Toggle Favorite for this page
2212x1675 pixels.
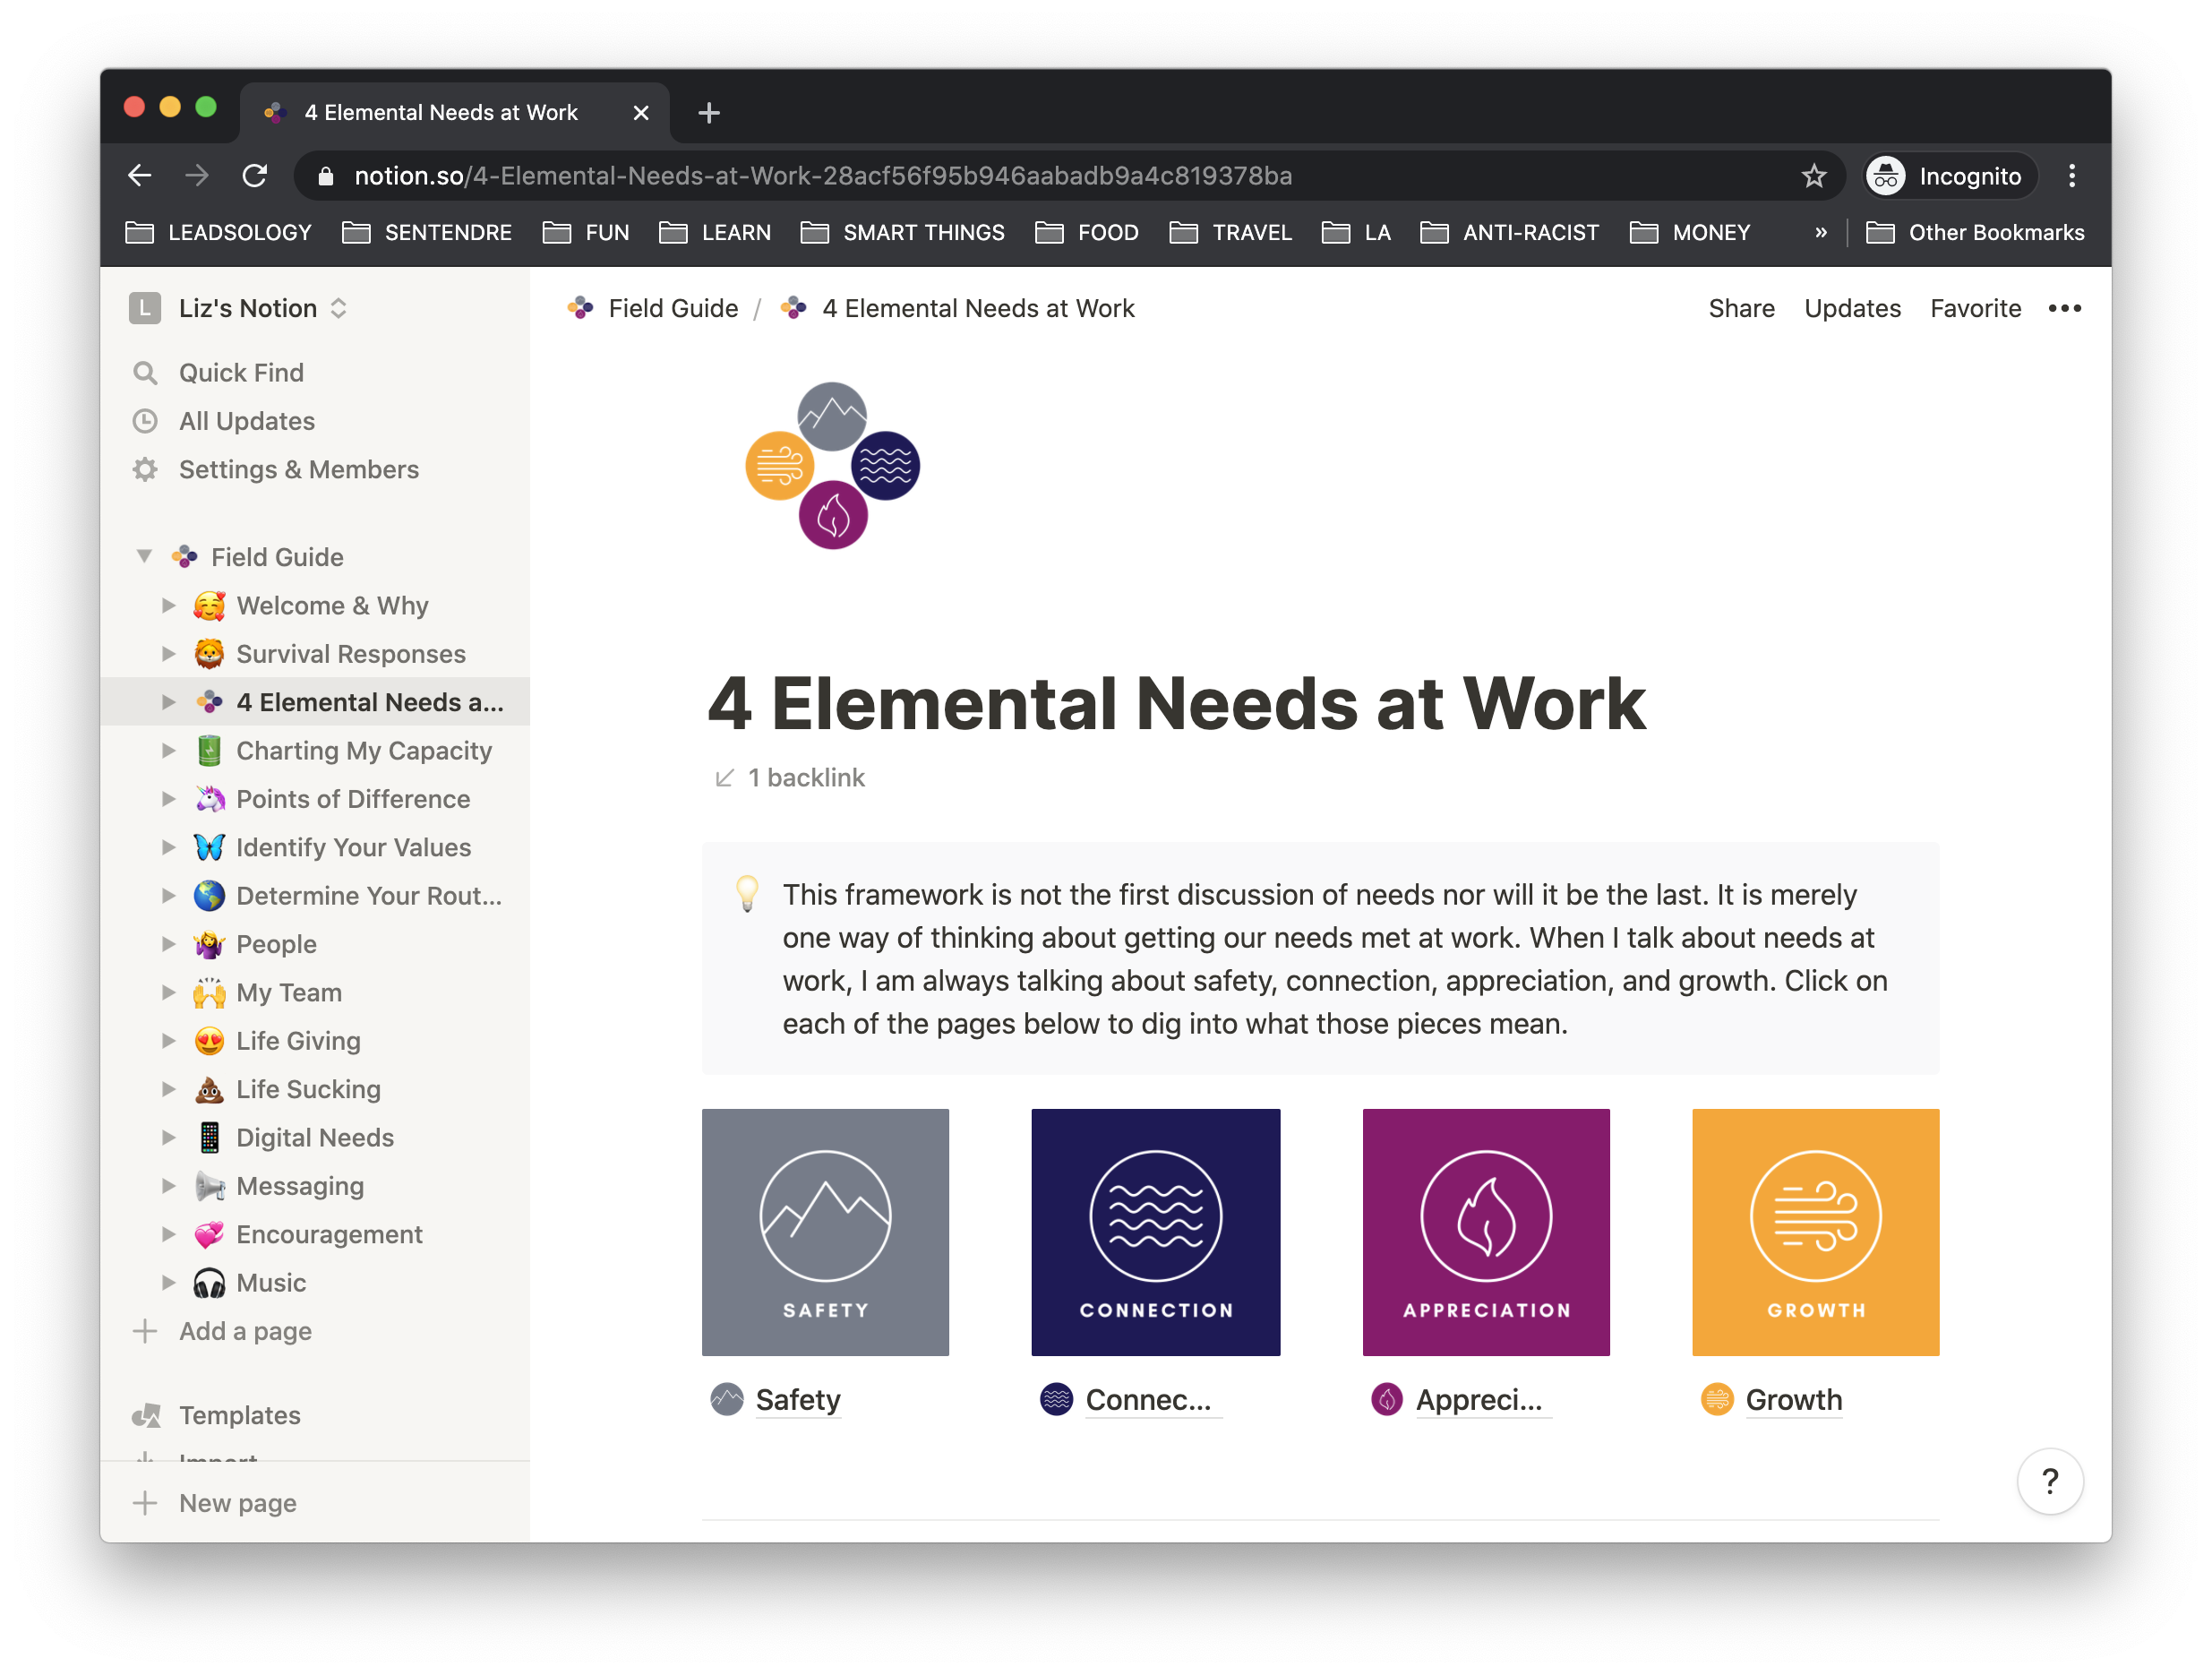click(1975, 308)
